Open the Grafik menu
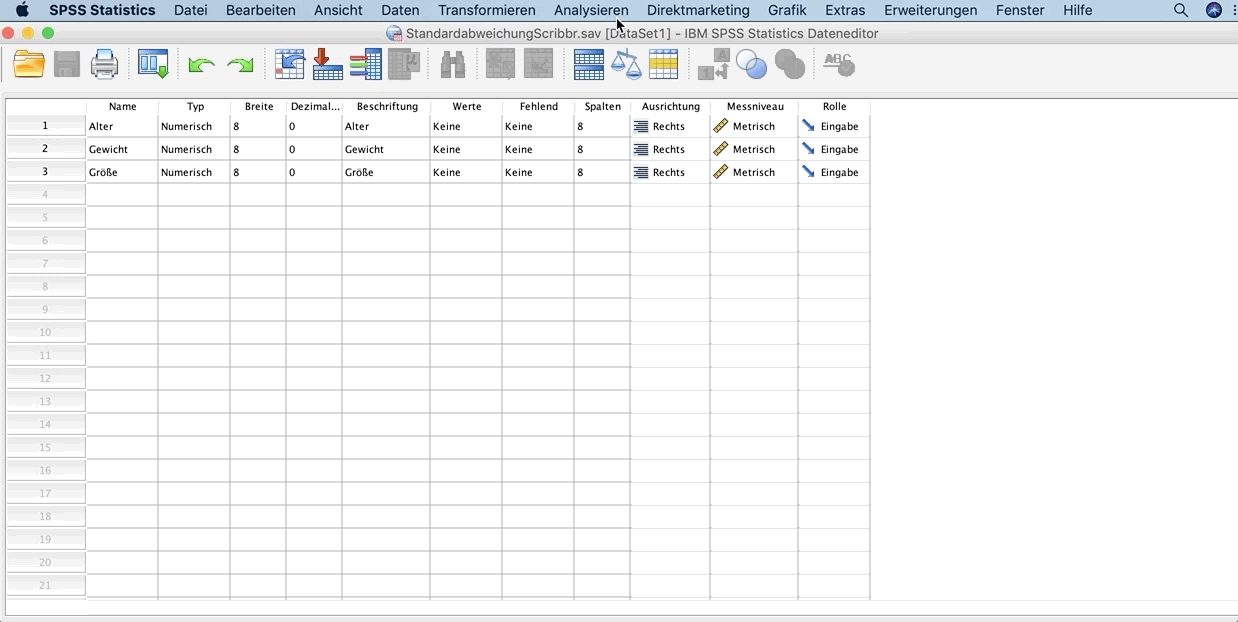1238x622 pixels. tap(787, 10)
